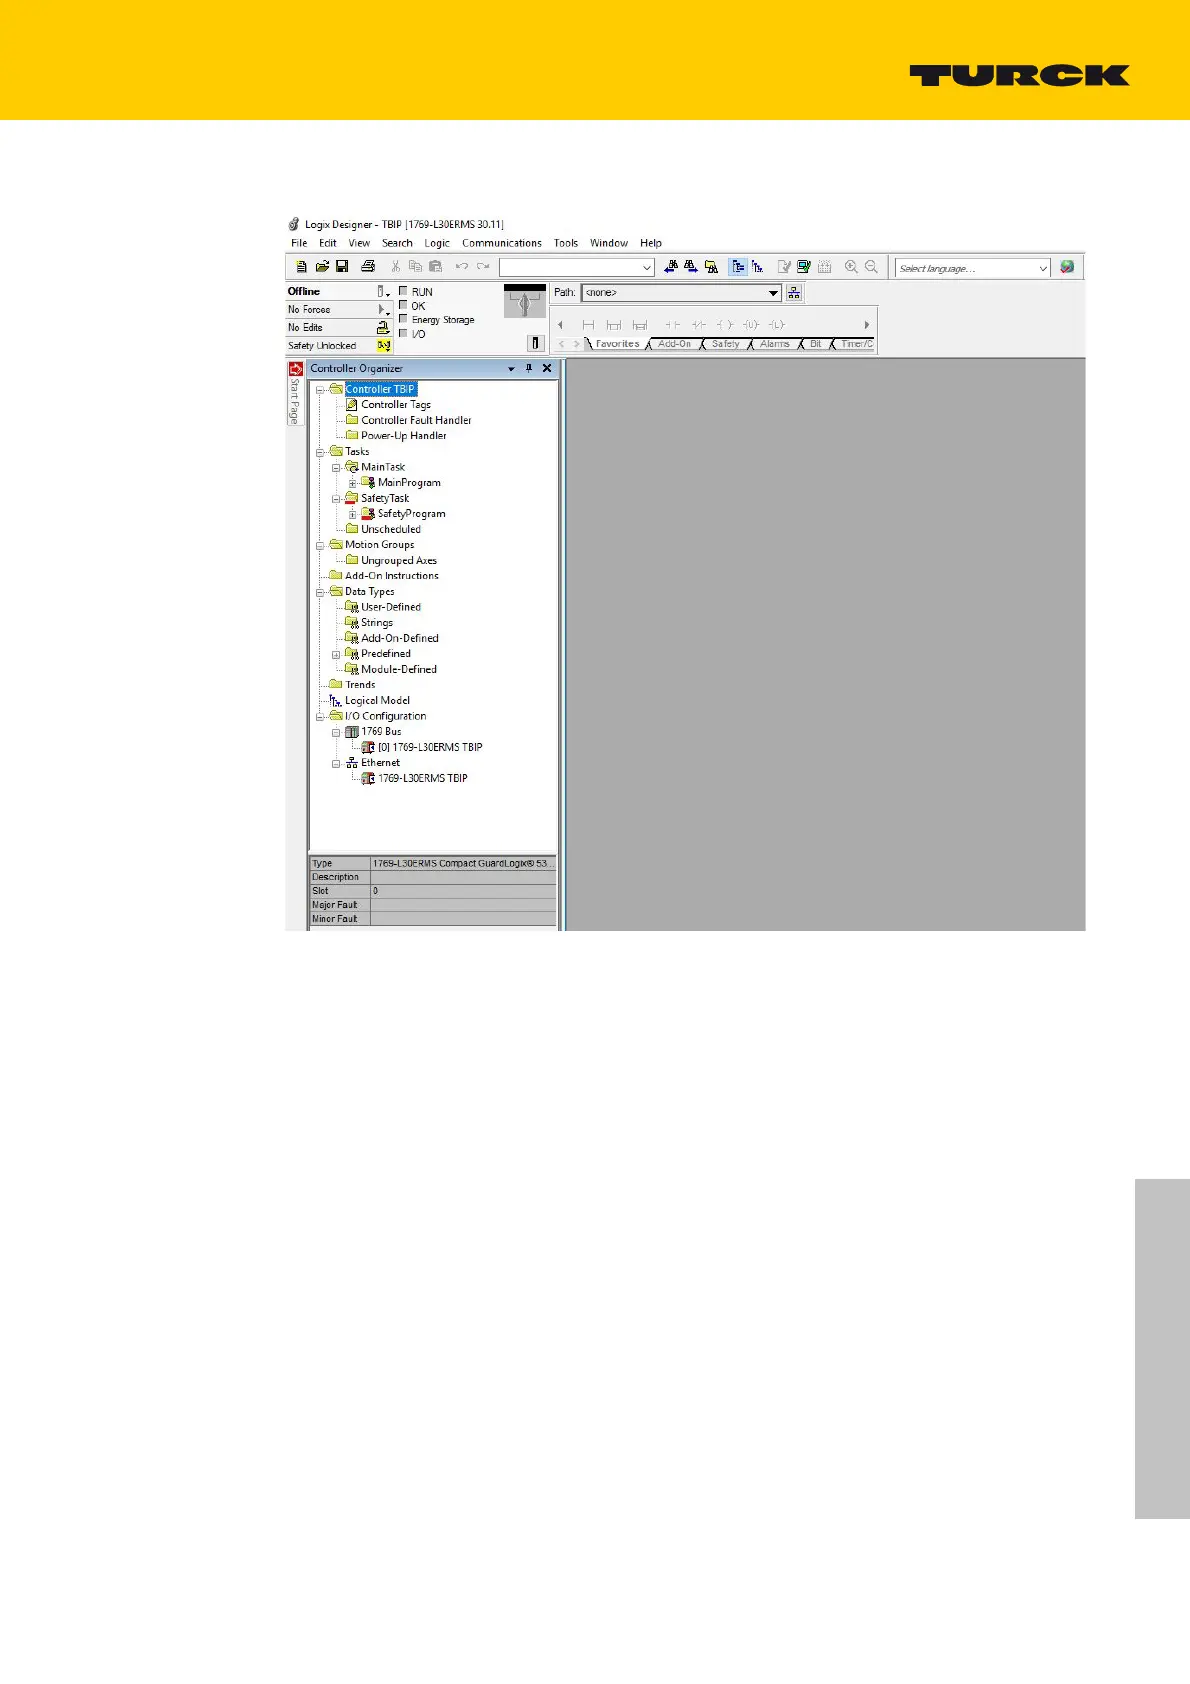The width and height of the screenshot is (1190, 1684).
Task: Select Add-On Instructions folder
Action: 392,576
